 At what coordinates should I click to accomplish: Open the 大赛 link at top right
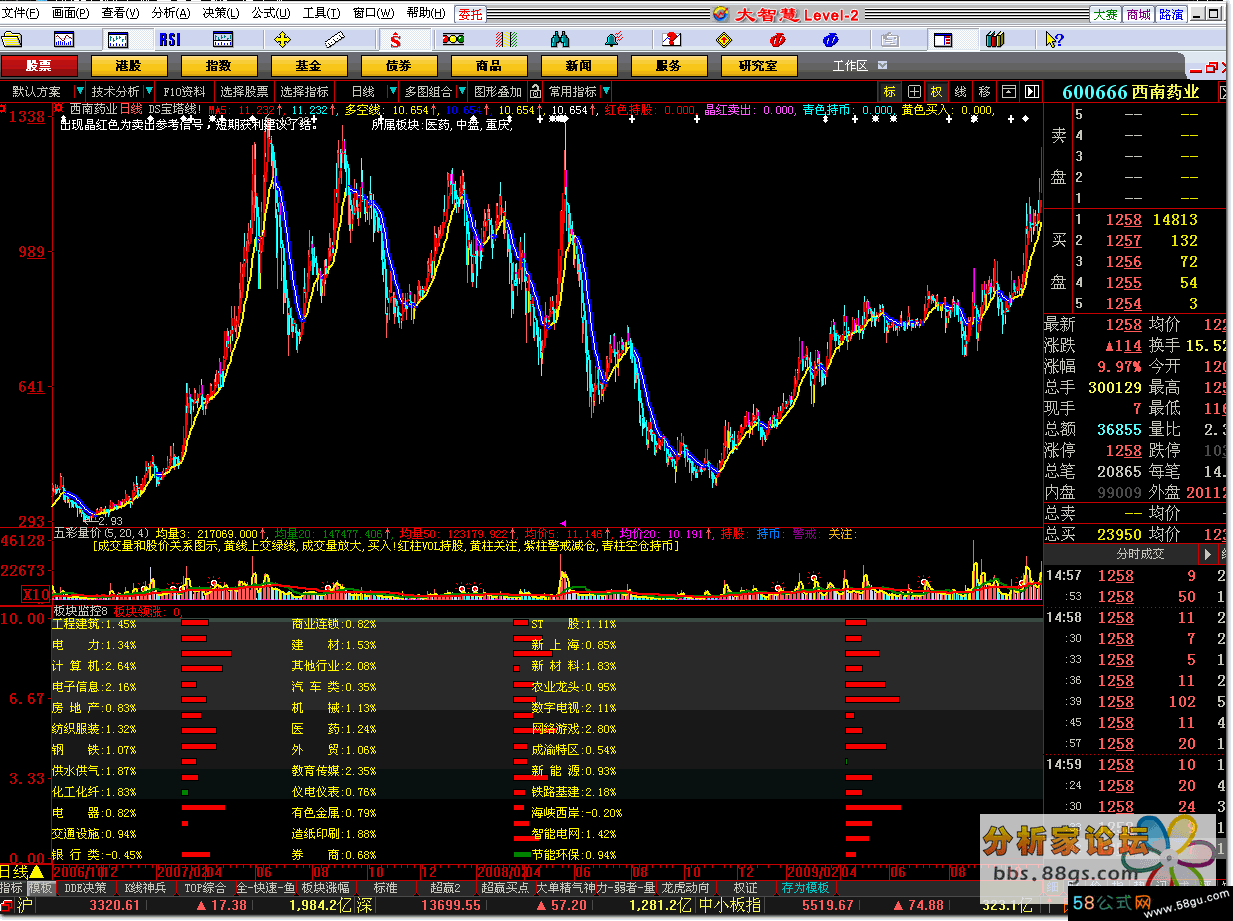1105,14
